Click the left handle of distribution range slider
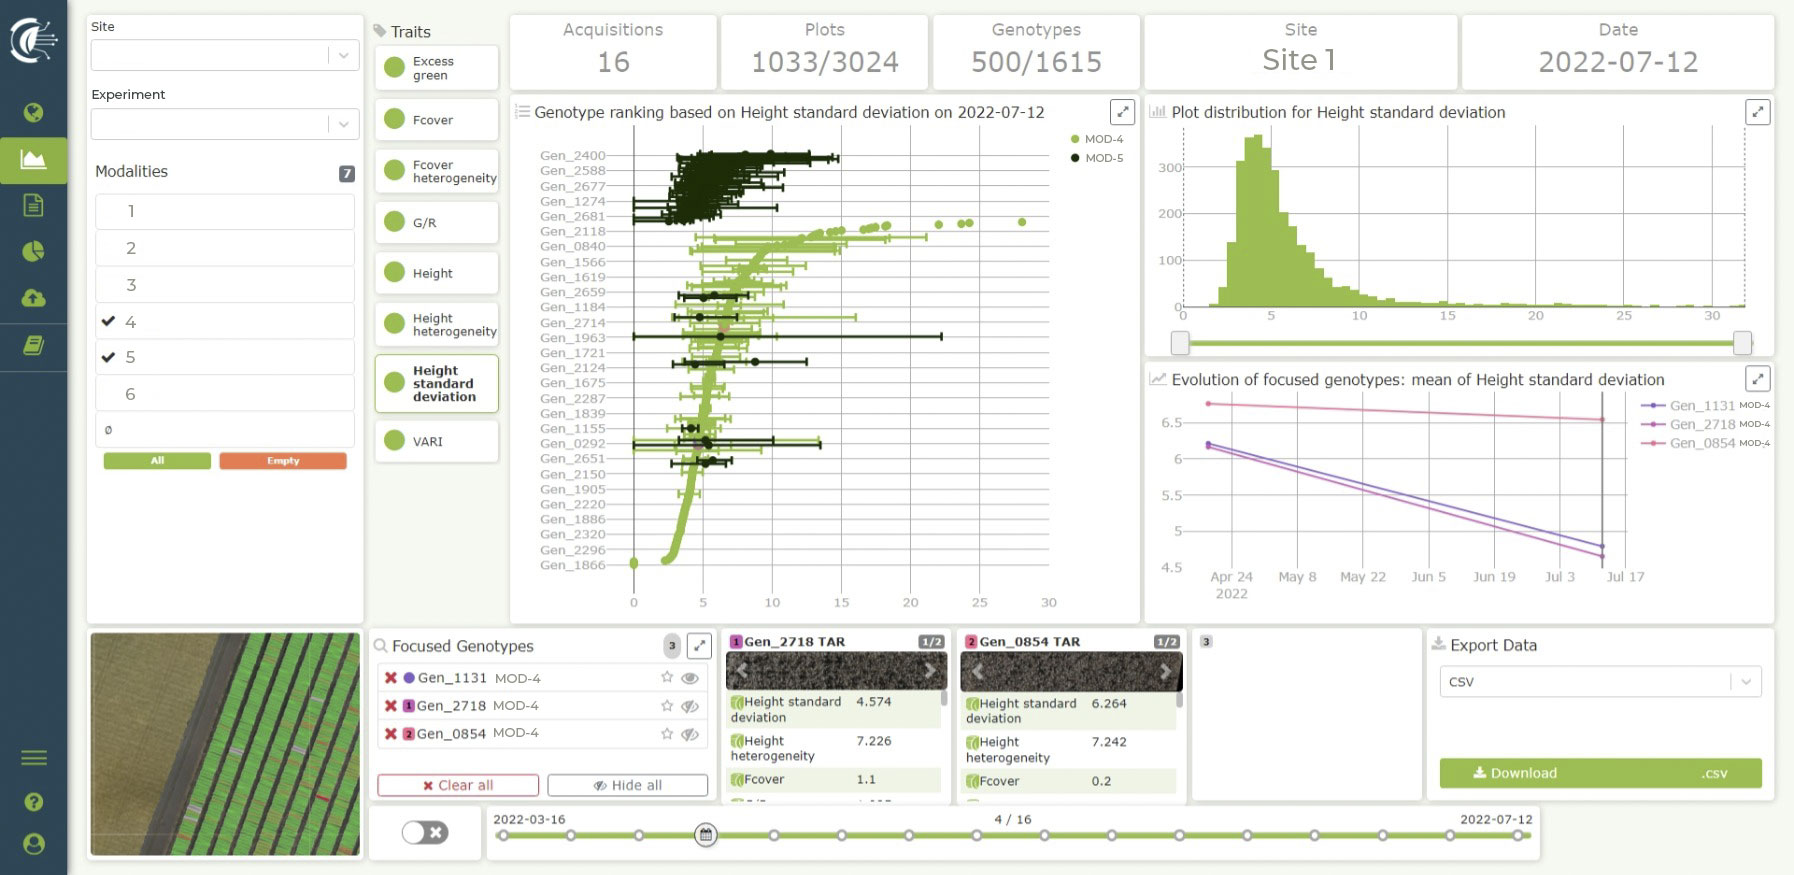This screenshot has height=875, width=1794. point(1180,343)
